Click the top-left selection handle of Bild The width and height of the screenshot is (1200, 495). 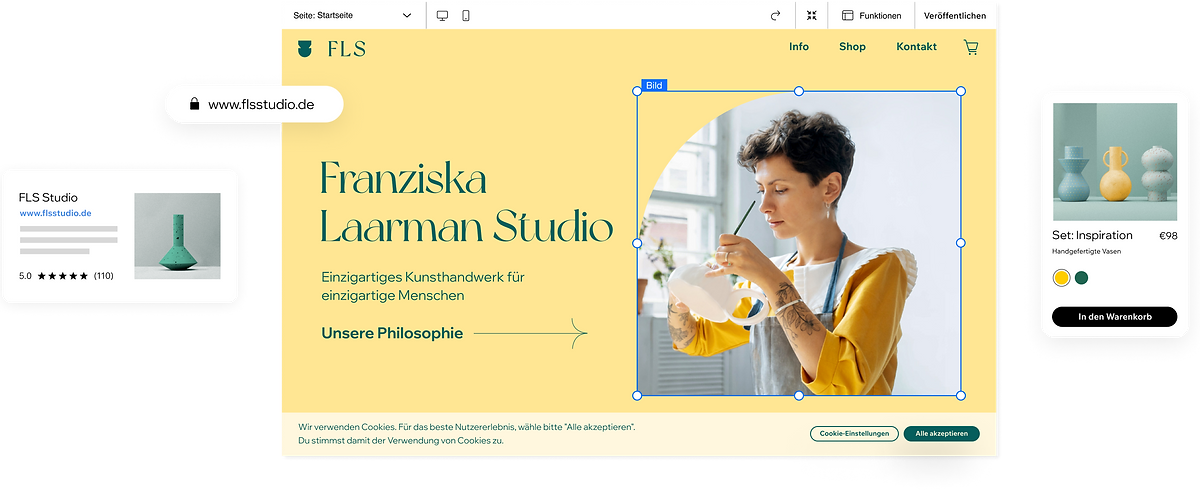click(x=638, y=91)
